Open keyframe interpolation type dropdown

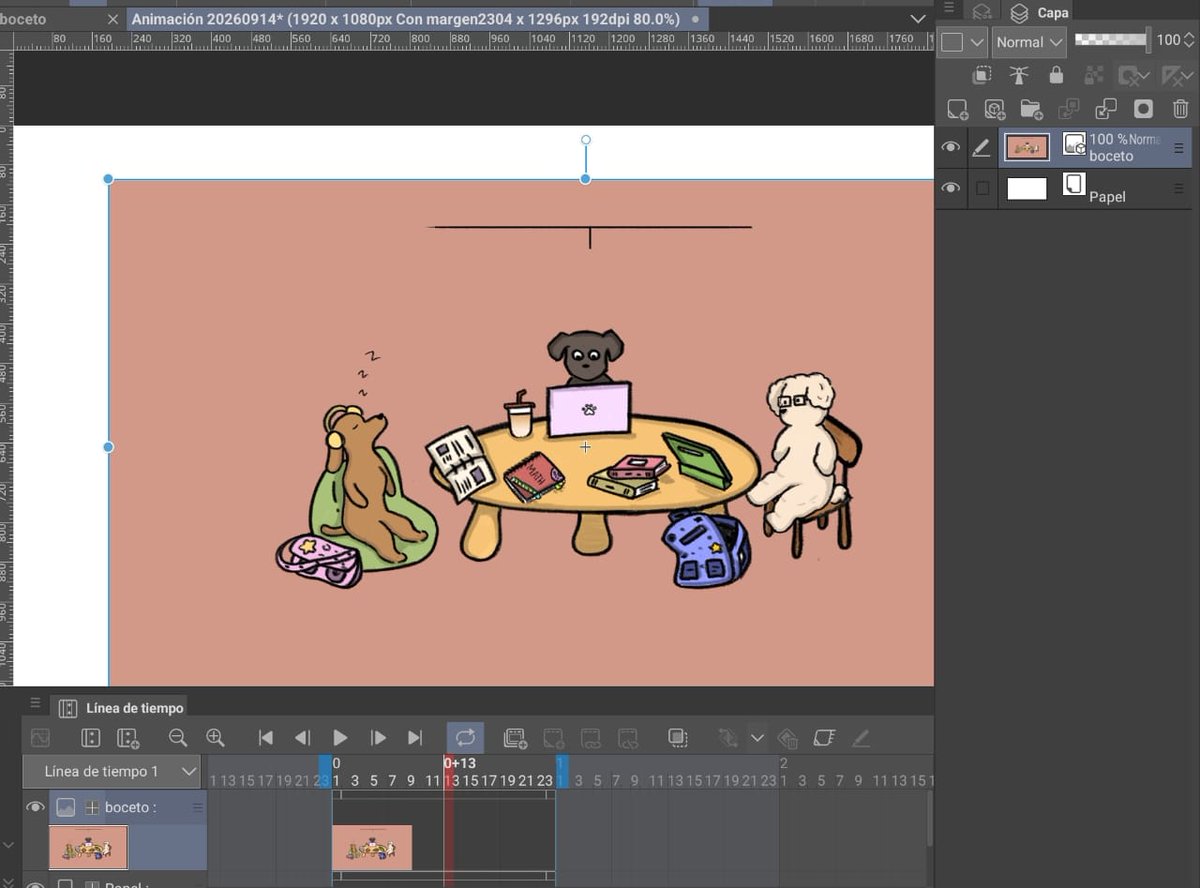tap(757, 738)
